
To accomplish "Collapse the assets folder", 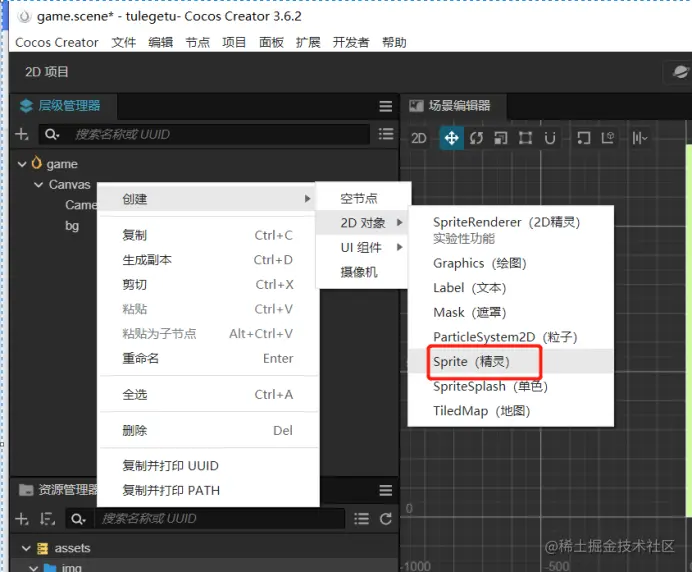I will tap(26, 549).
